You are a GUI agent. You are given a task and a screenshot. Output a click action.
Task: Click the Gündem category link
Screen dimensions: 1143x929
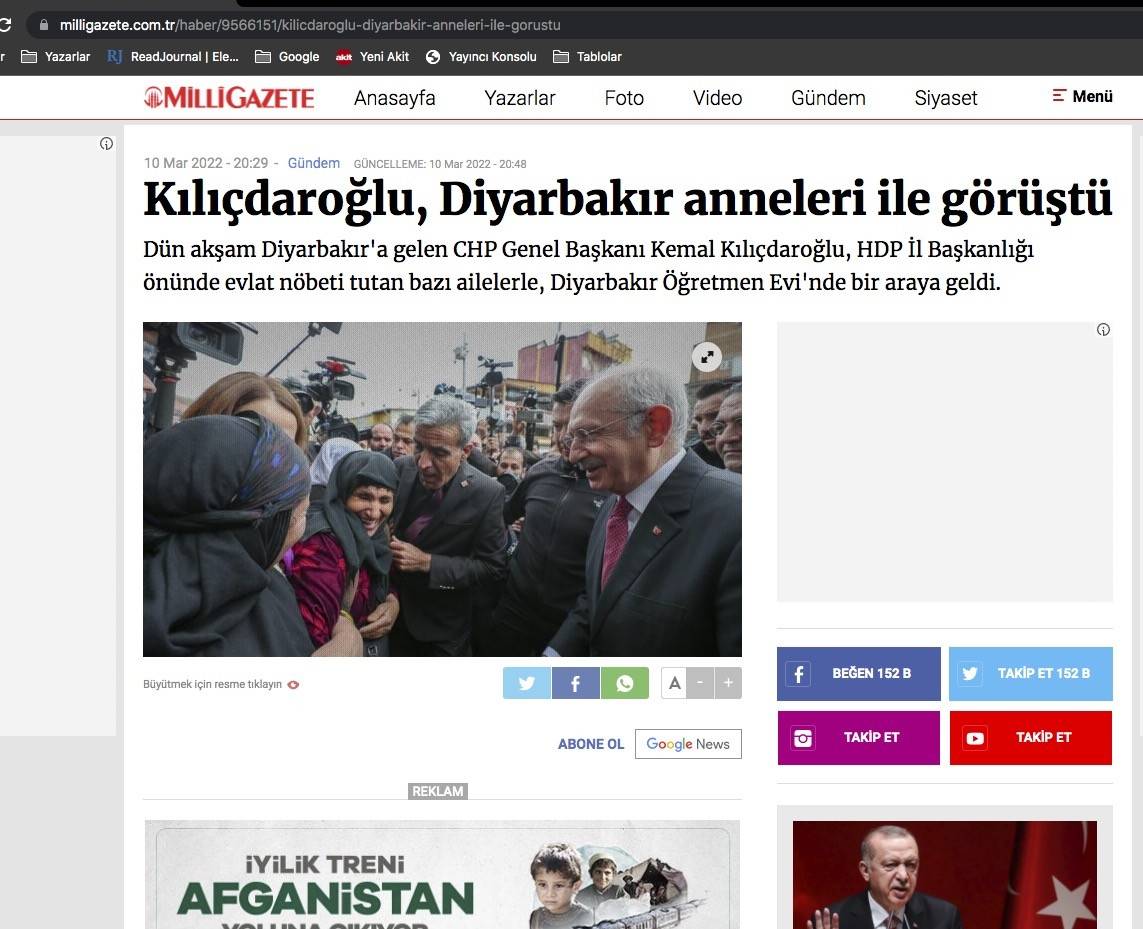313,163
